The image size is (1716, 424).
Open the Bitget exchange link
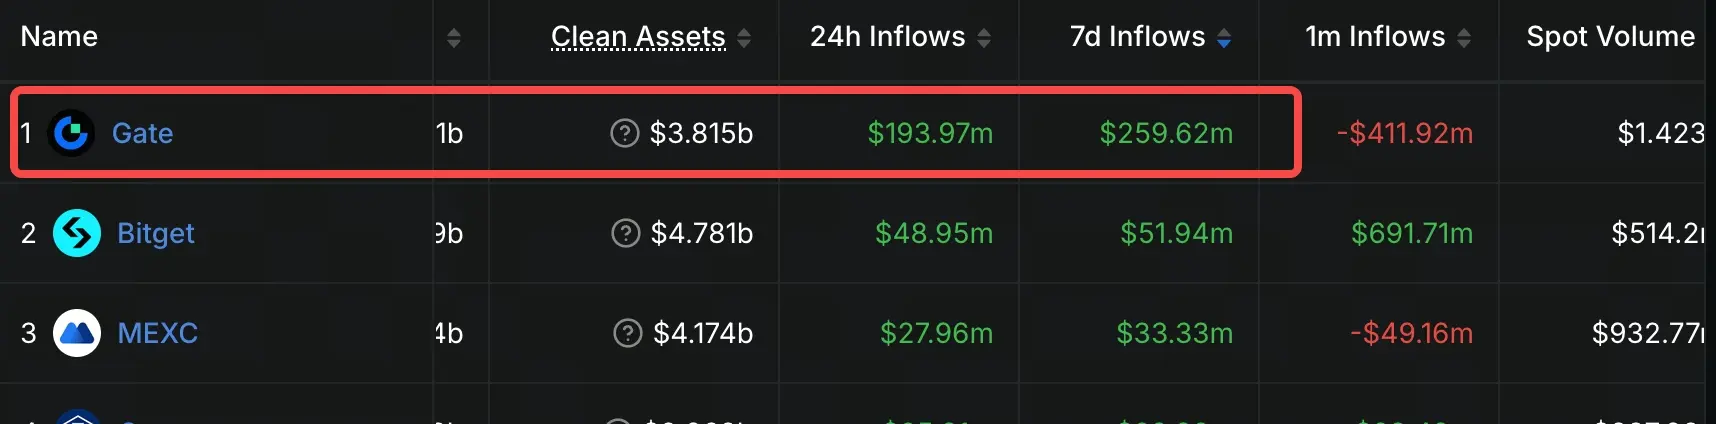tap(156, 233)
